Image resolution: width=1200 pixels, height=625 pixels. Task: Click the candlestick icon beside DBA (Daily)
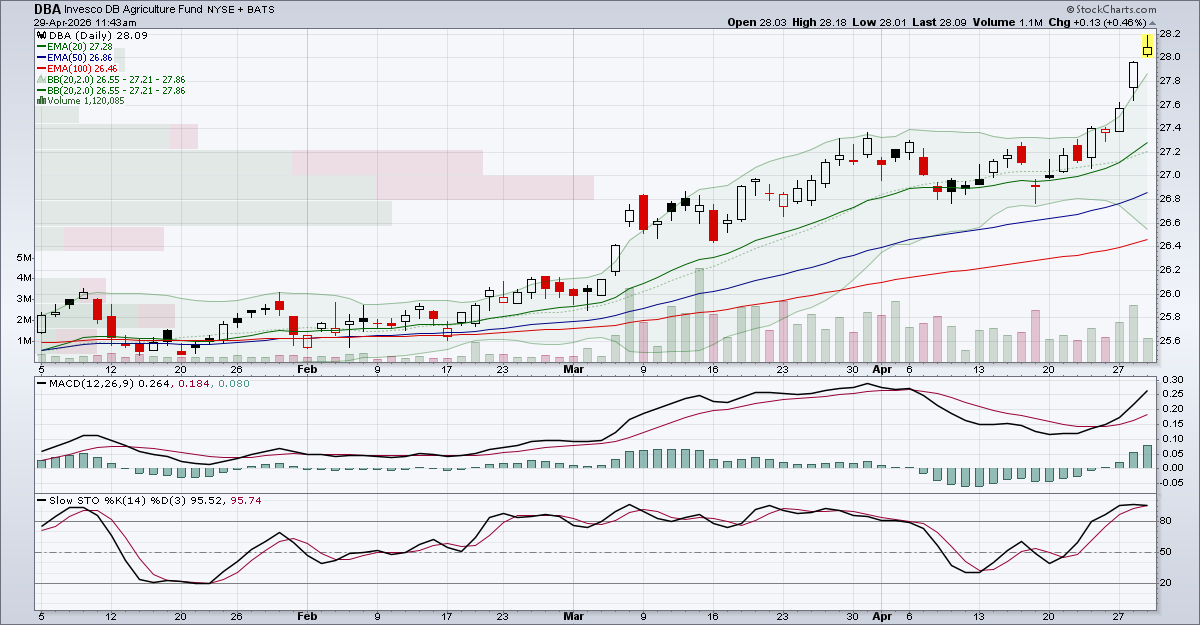(x=40, y=35)
